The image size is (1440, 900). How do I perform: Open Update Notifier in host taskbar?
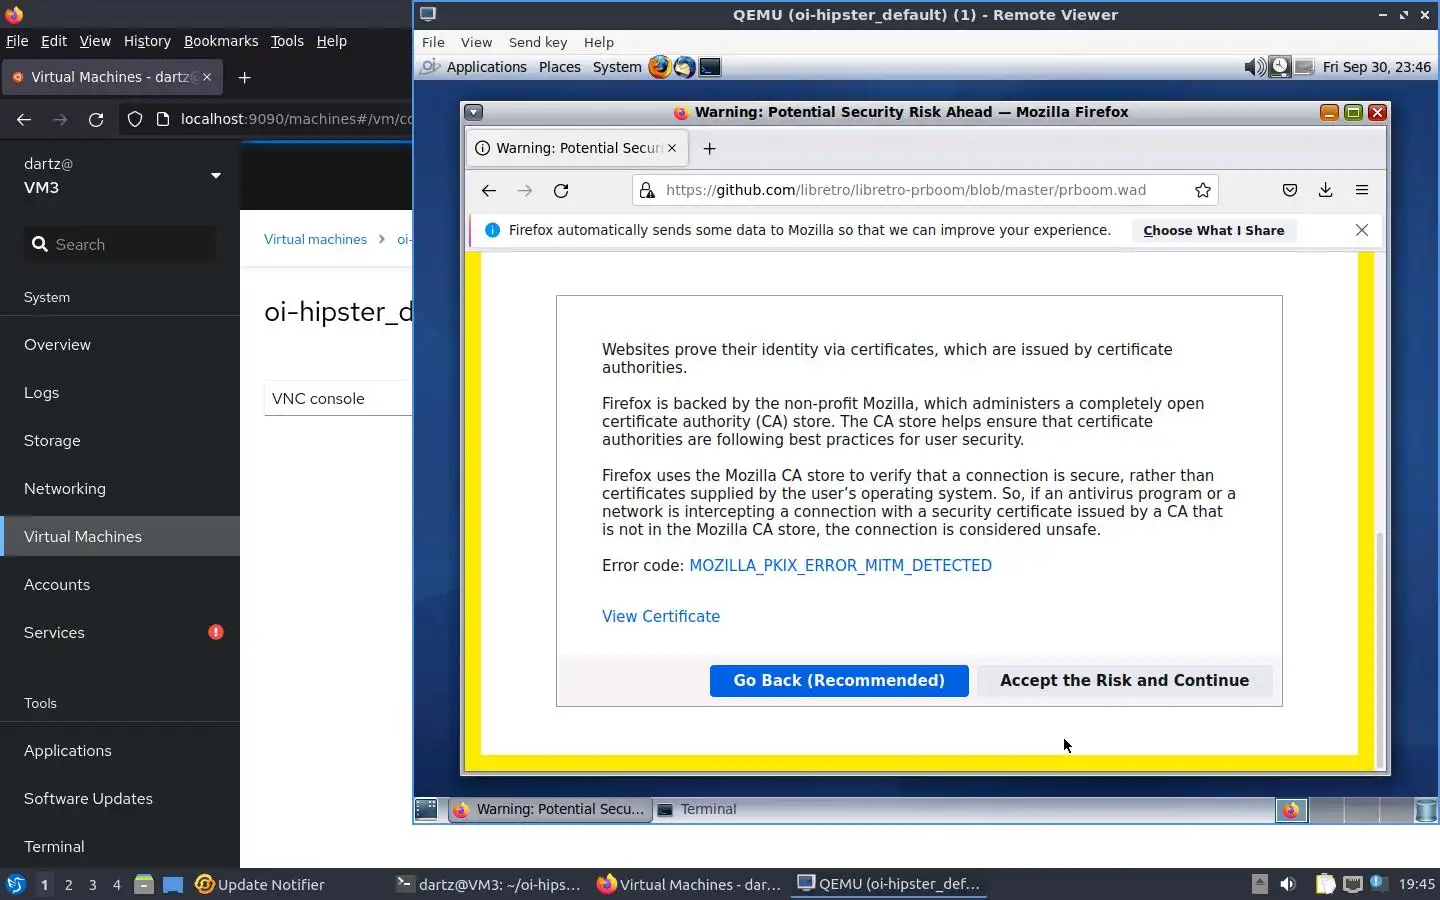tap(260, 884)
